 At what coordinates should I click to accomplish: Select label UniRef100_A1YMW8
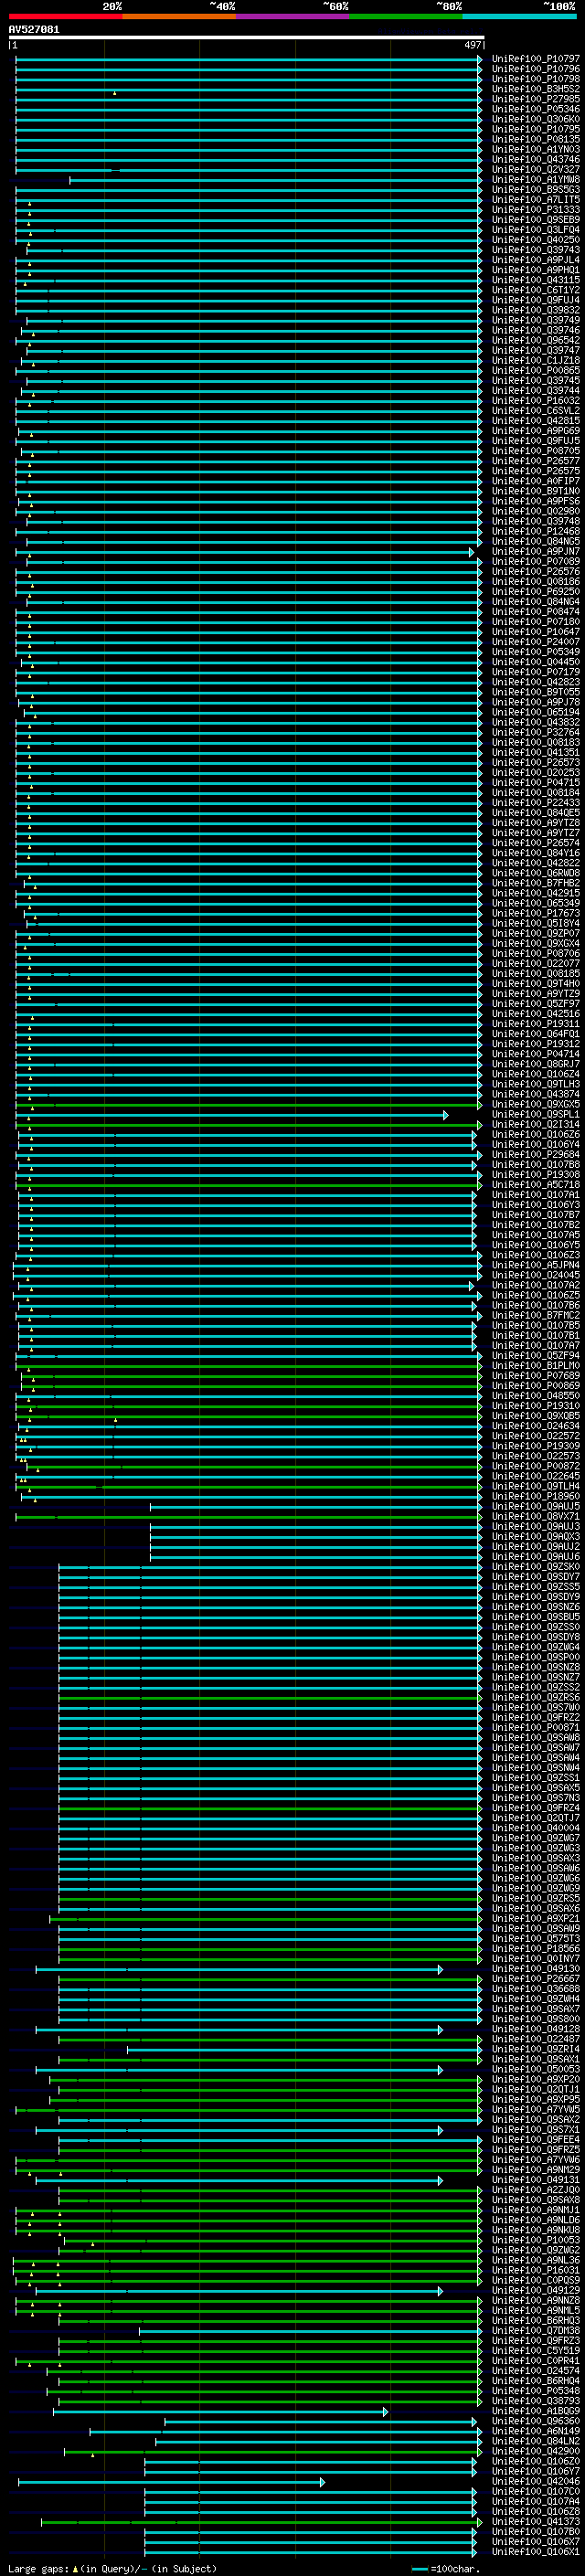[536, 179]
